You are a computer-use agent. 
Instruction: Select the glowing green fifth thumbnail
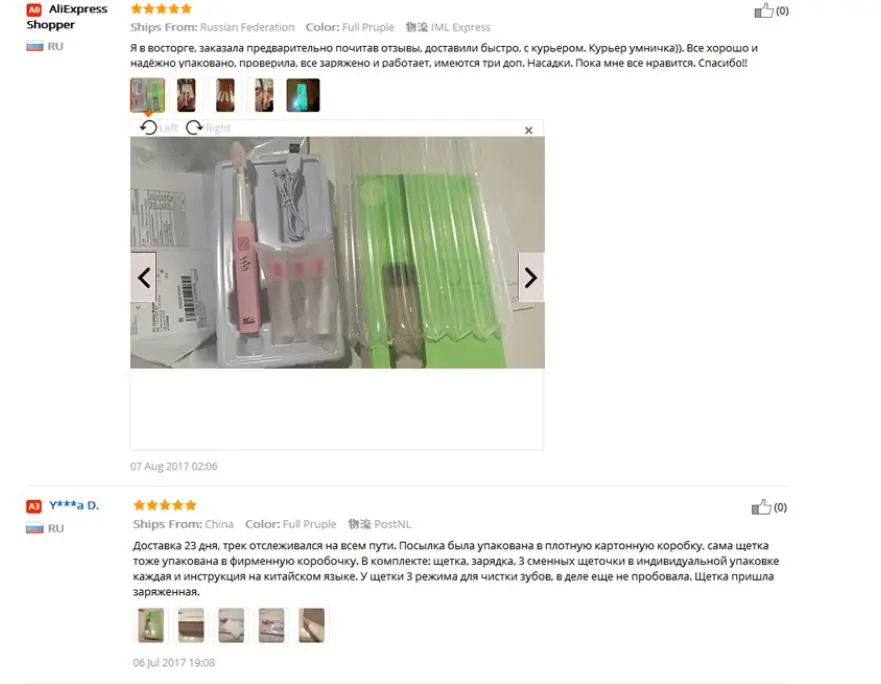[303, 95]
